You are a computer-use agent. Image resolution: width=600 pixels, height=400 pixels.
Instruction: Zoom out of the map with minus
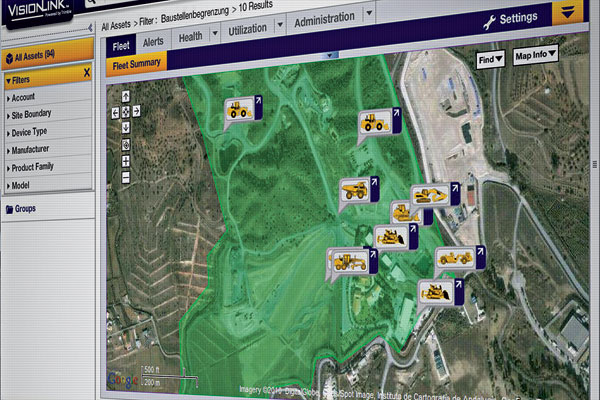[x=126, y=177]
